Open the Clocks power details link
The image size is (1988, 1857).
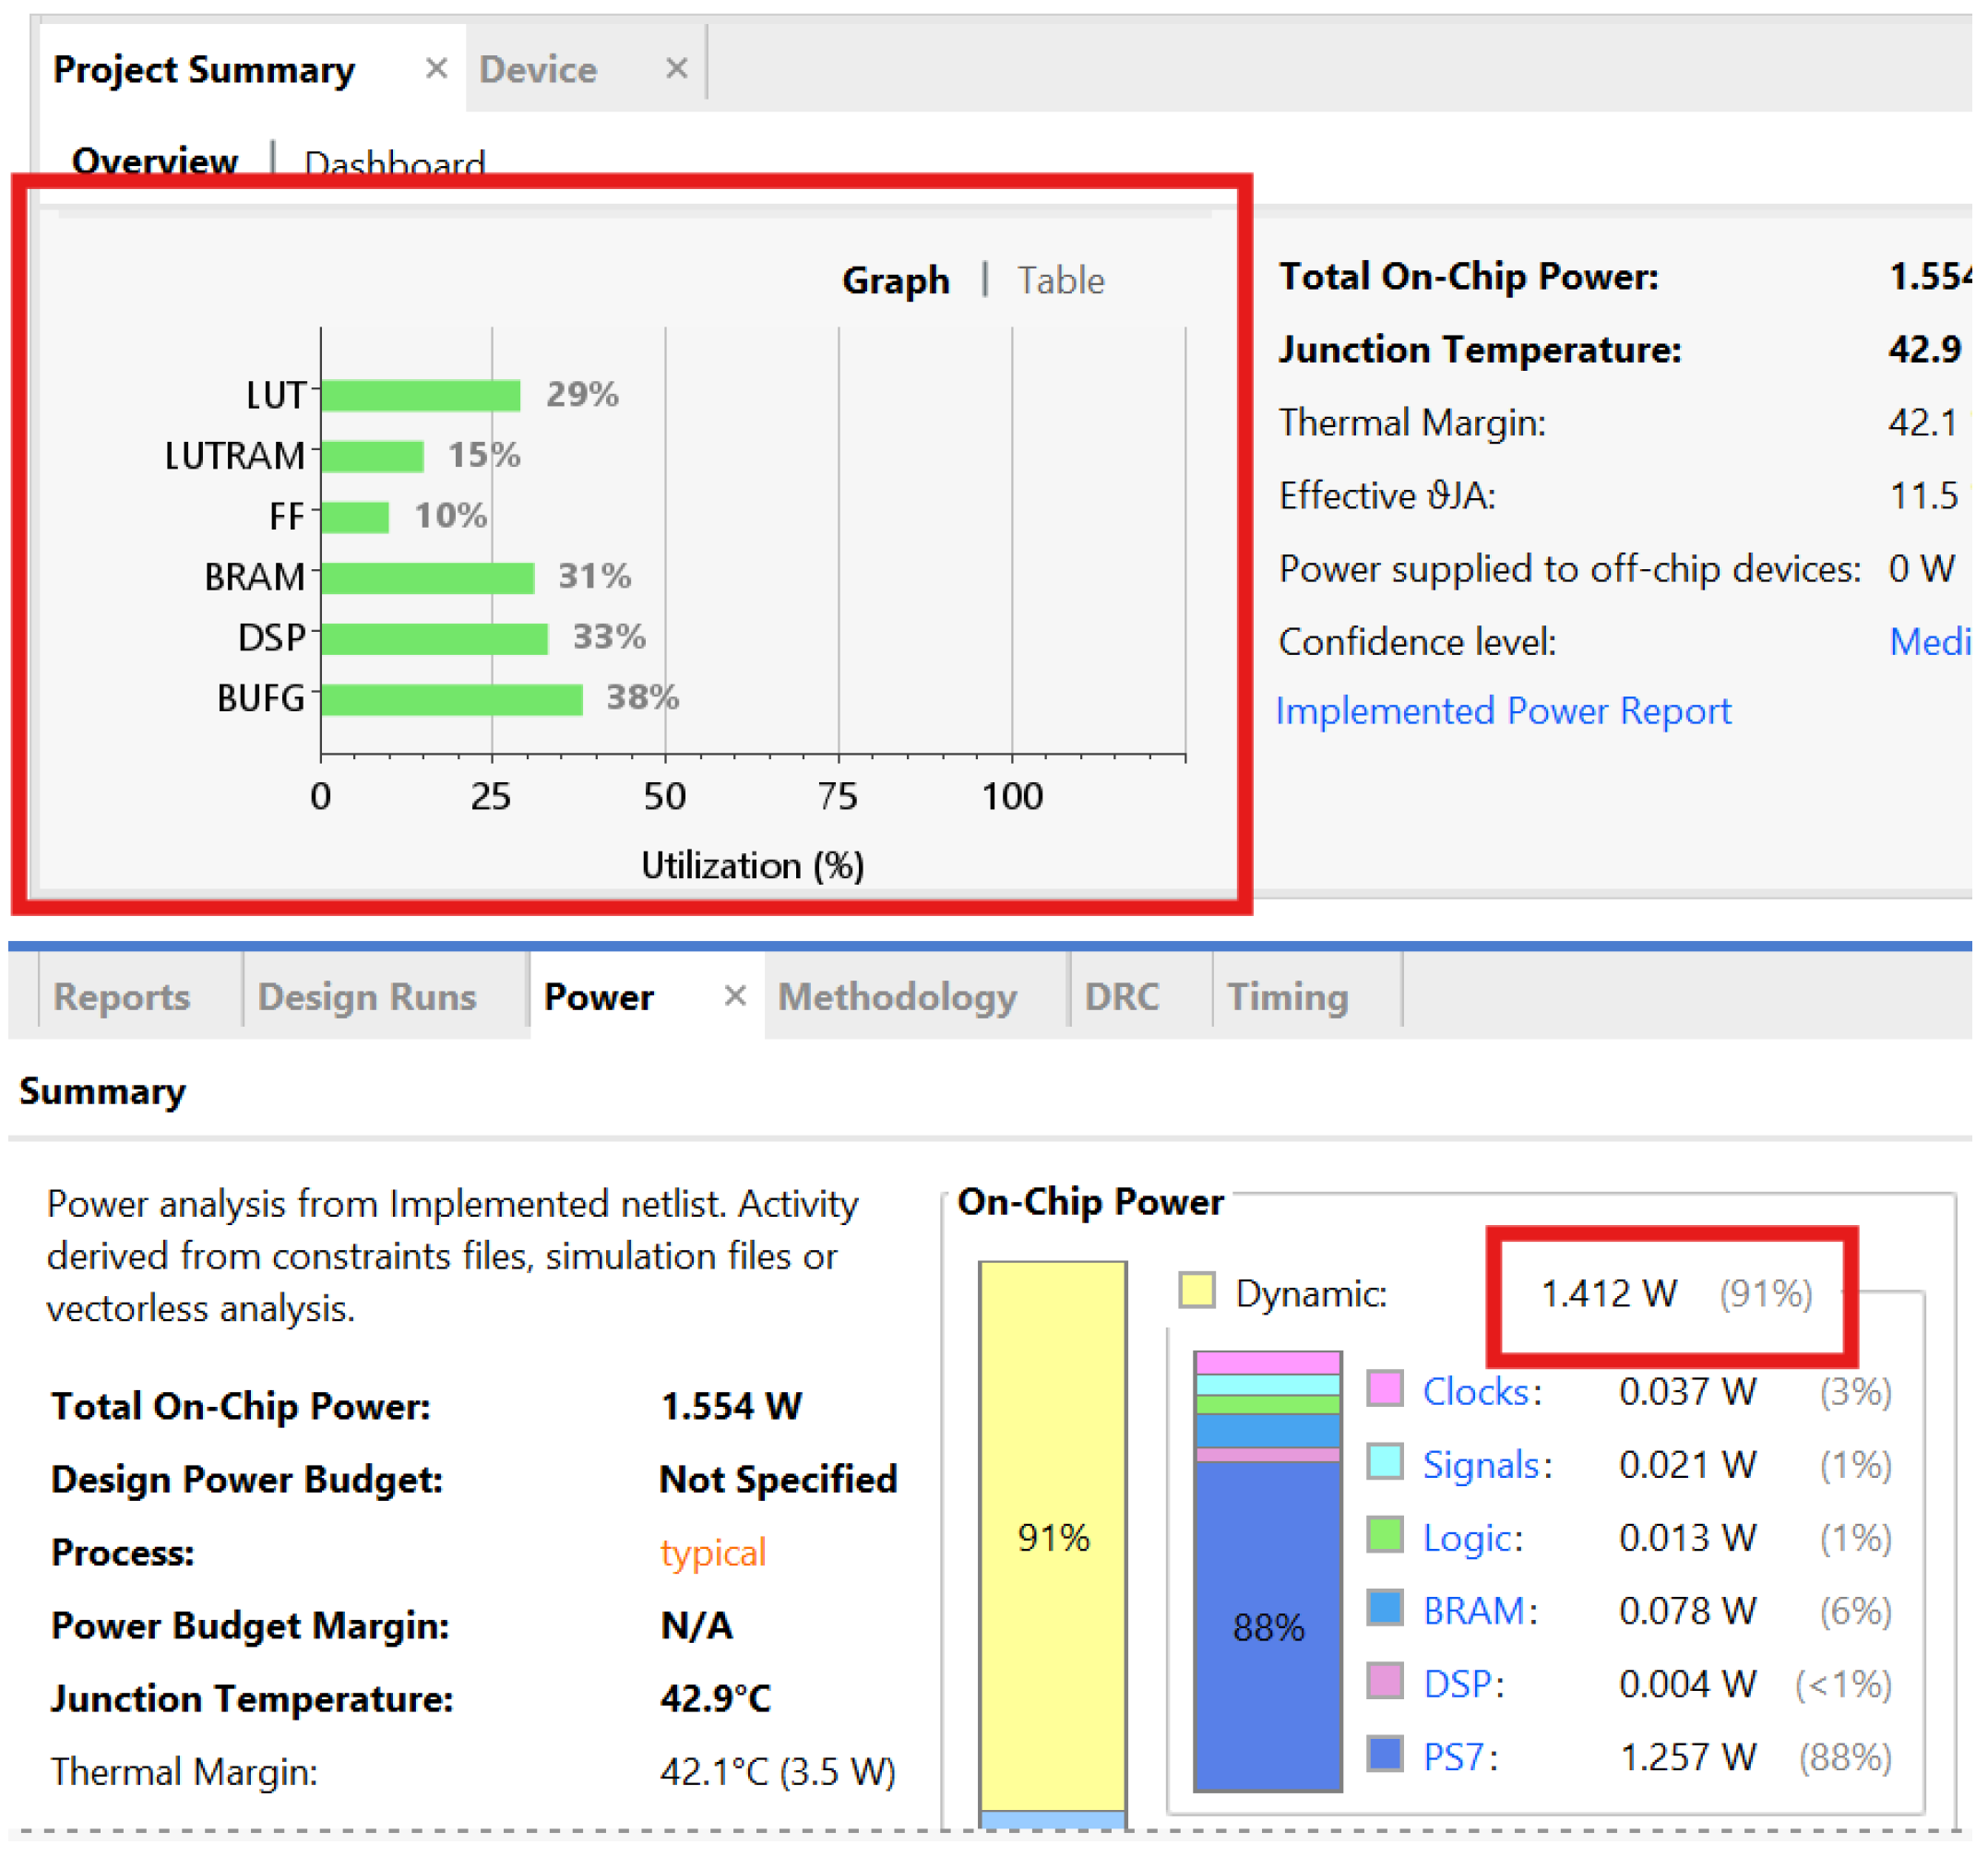click(x=1476, y=1392)
